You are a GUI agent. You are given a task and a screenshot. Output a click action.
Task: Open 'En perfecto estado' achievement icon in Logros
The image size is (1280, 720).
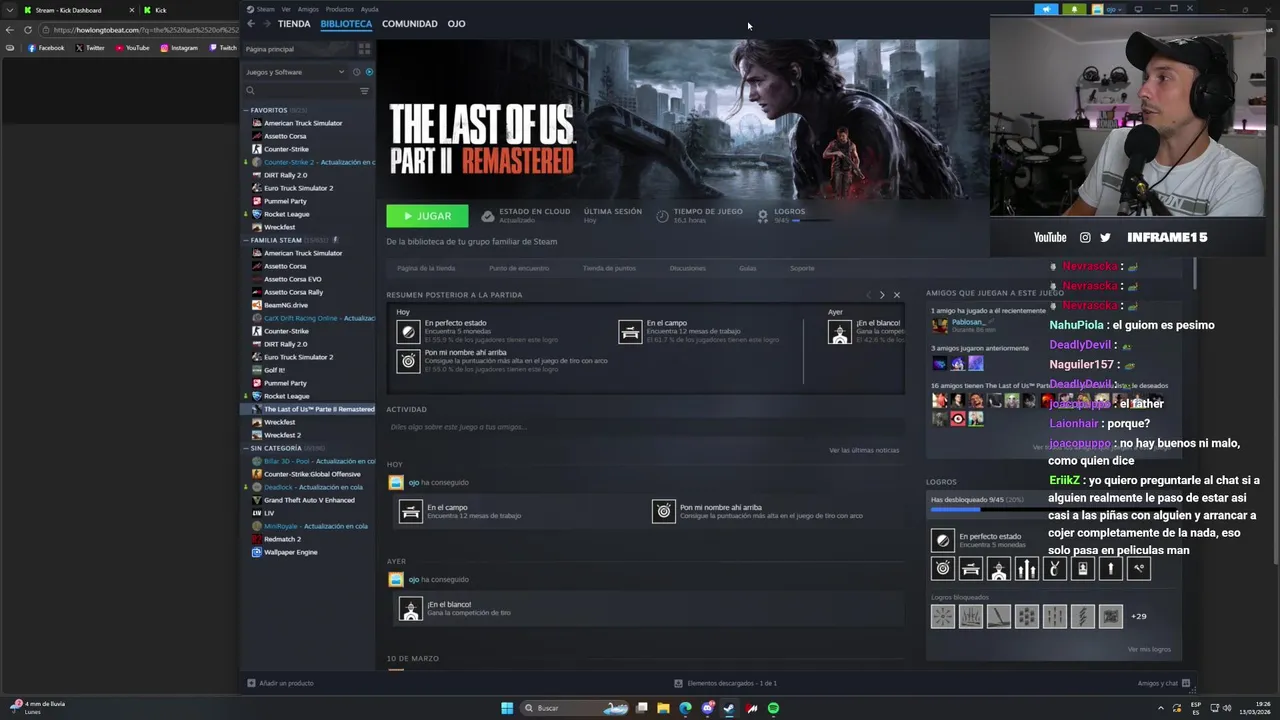click(x=942, y=541)
